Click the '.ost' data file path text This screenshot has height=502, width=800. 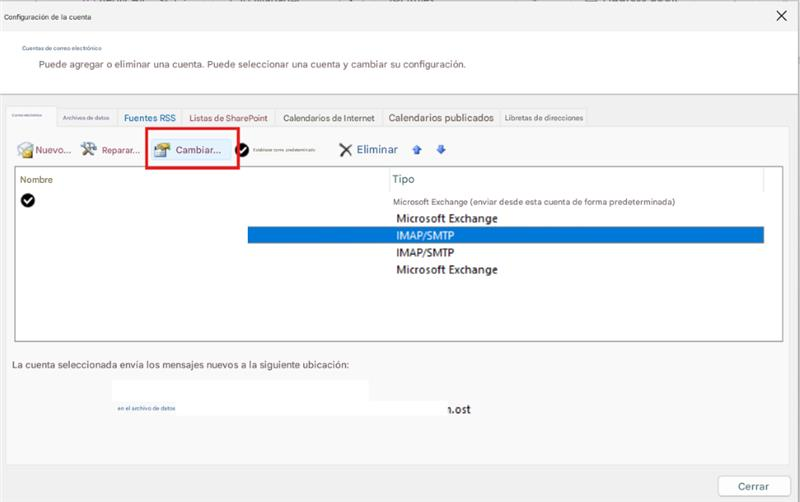(459, 409)
